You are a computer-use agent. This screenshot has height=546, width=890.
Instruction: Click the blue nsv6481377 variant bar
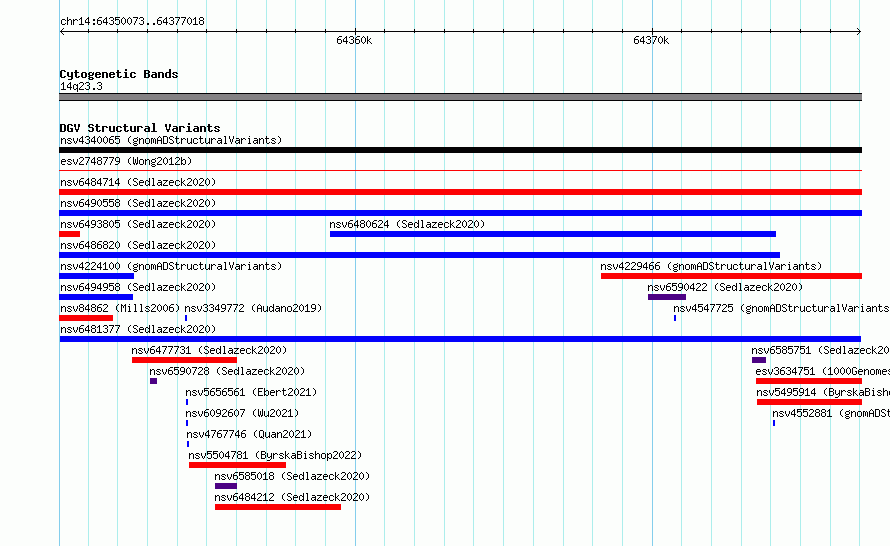coord(460,339)
